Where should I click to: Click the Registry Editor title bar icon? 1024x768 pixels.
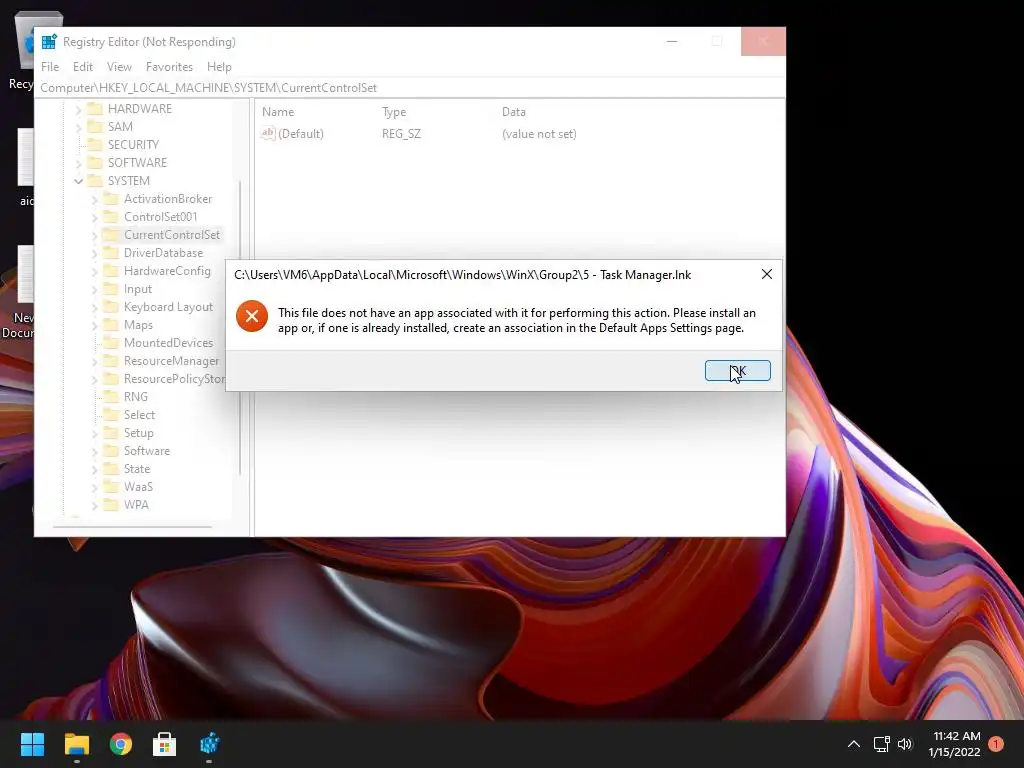coord(49,42)
